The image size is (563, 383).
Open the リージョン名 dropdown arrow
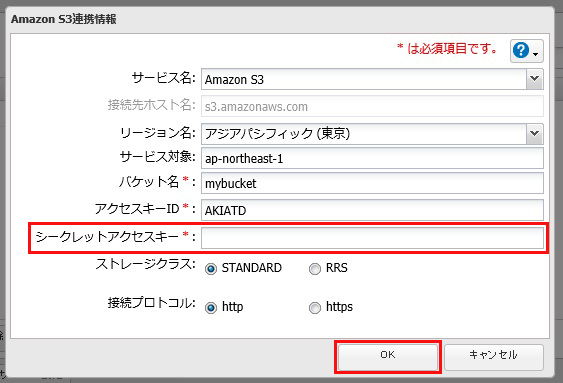click(535, 134)
